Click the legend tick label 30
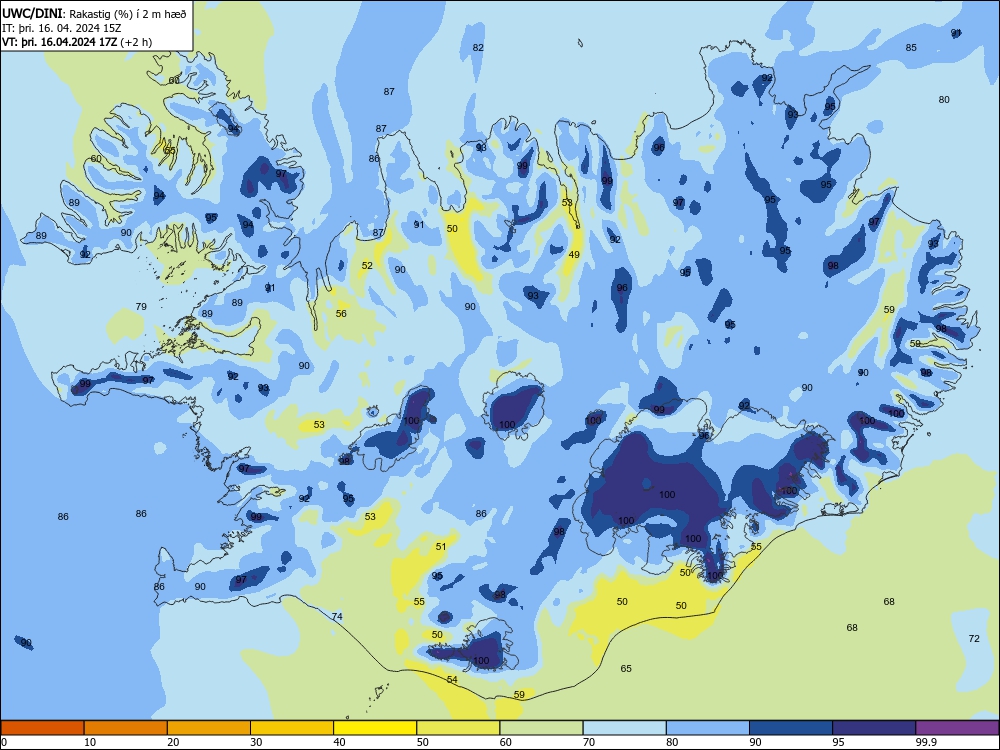Viewport: 1000px width, 750px height. pyautogui.click(x=256, y=742)
